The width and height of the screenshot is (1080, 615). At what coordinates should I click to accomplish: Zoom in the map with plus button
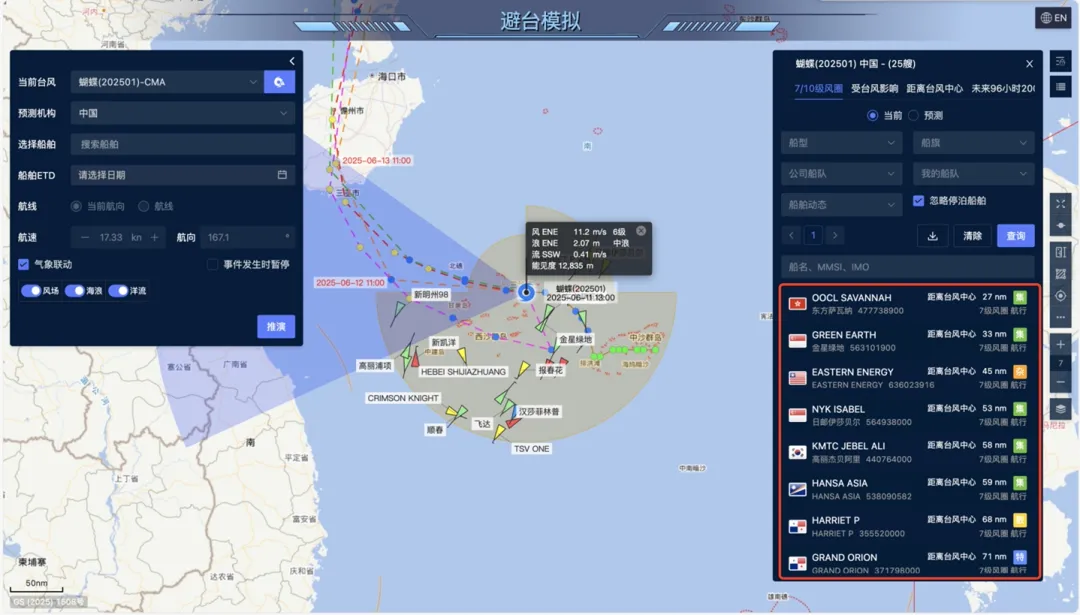click(1061, 344)
